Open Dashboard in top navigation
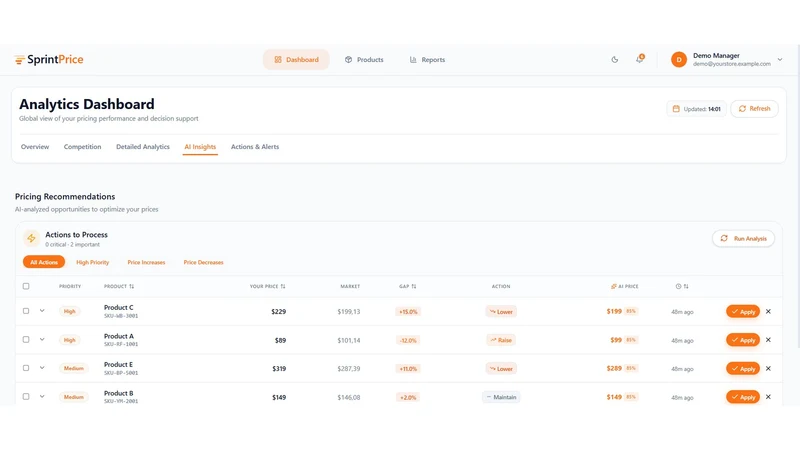The width and height of the screenshot is (800, 450). click(x=296, y=60)
